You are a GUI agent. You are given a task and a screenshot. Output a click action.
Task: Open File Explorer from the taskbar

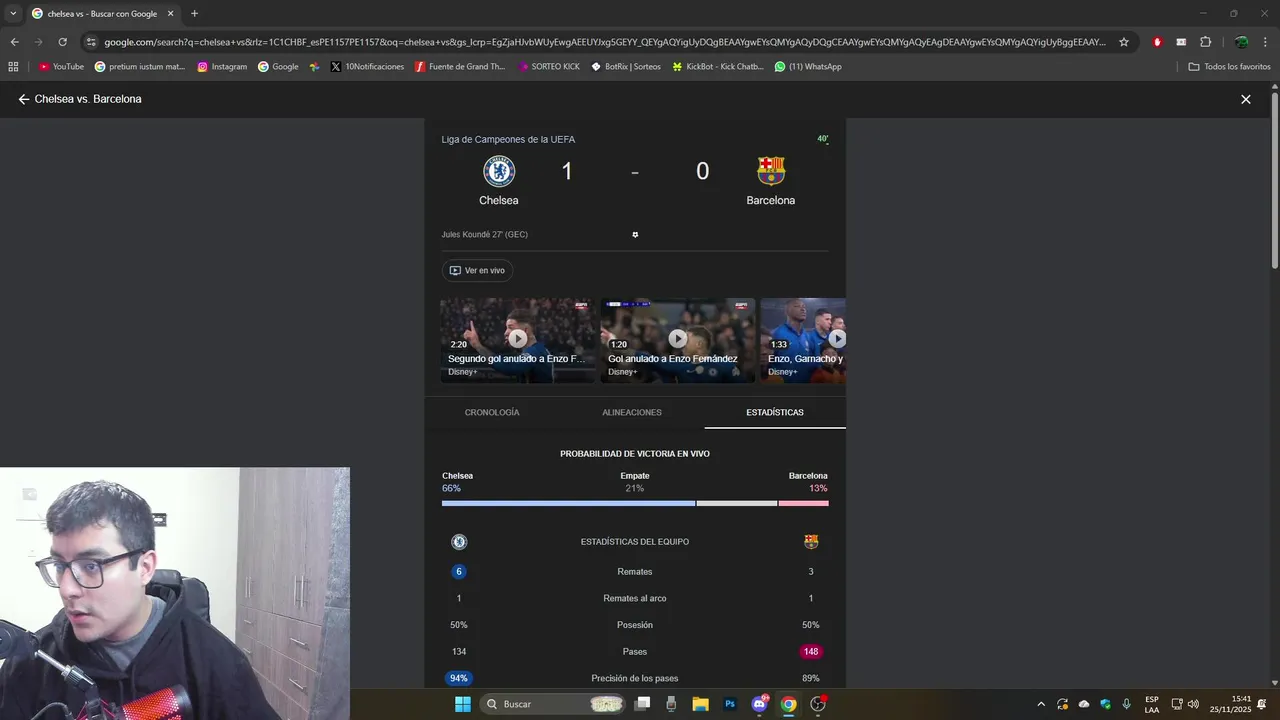[x=700, y=704]
